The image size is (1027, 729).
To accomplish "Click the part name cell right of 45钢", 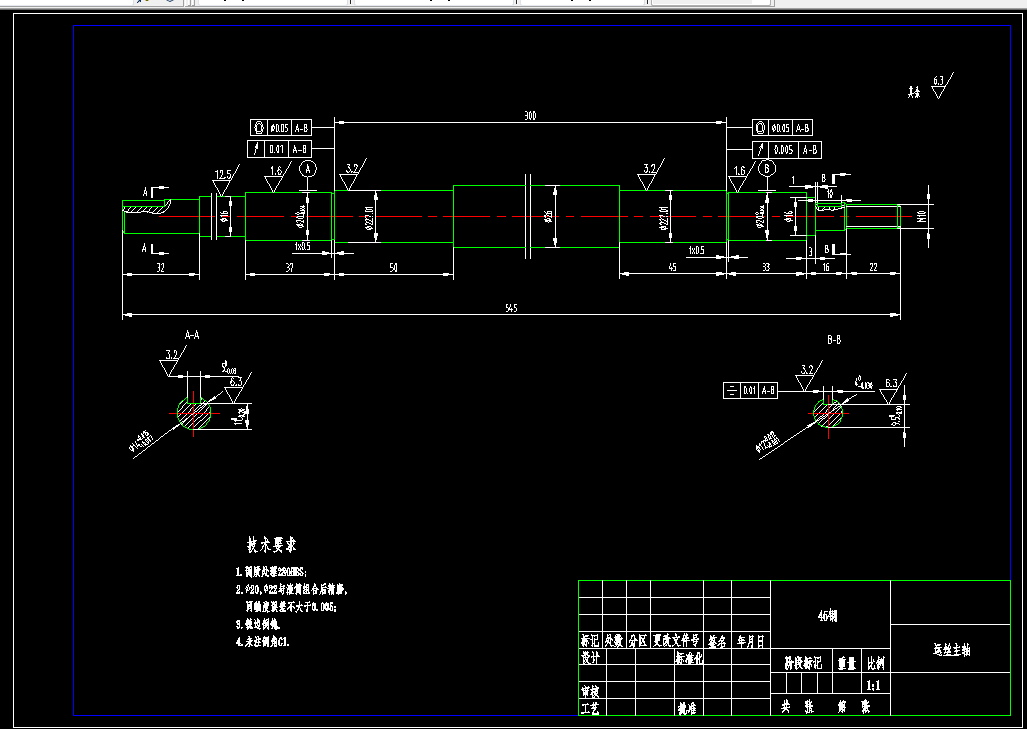I will coord(951,648).
